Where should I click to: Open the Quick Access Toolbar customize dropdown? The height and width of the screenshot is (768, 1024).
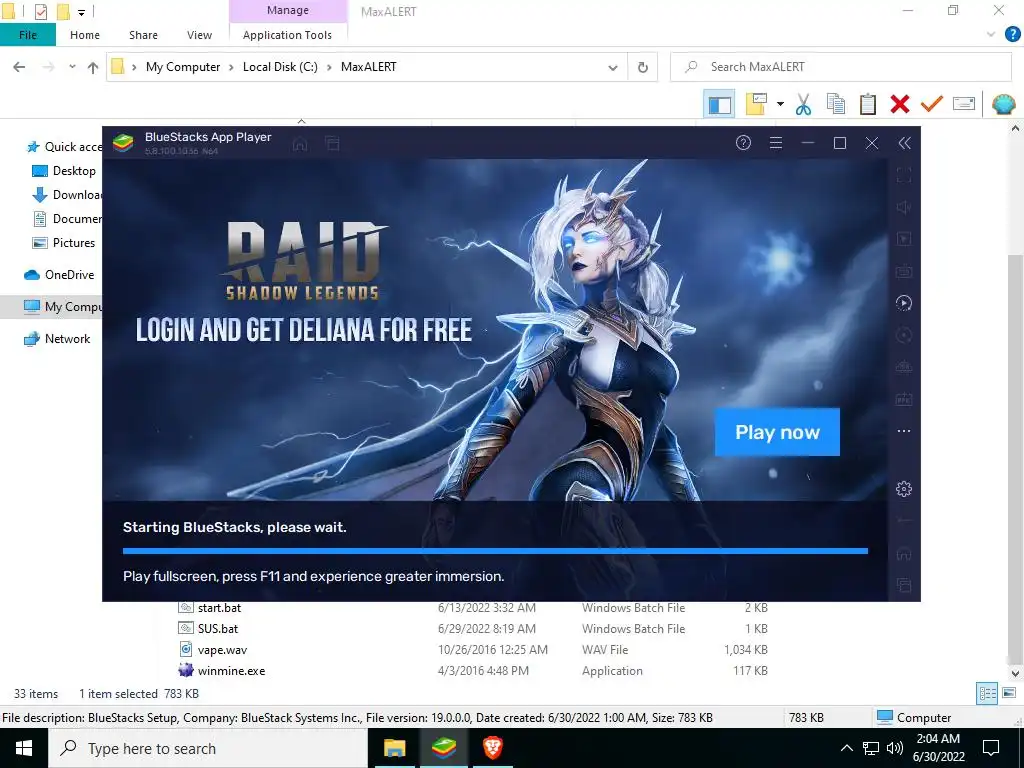(82, 12)
